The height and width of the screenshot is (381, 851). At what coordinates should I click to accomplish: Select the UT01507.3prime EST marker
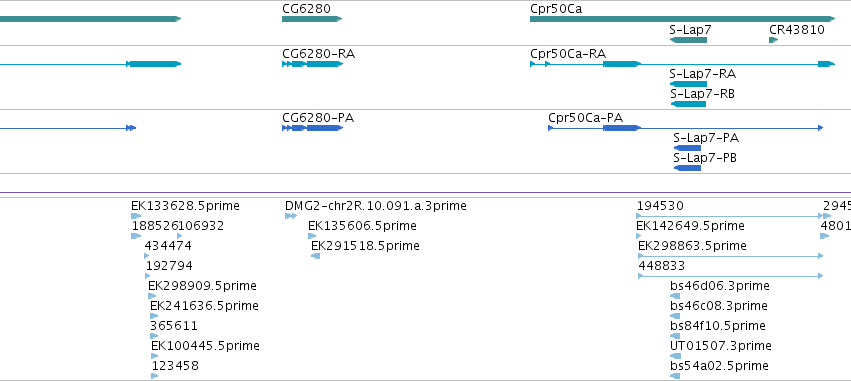pos(676,356)
